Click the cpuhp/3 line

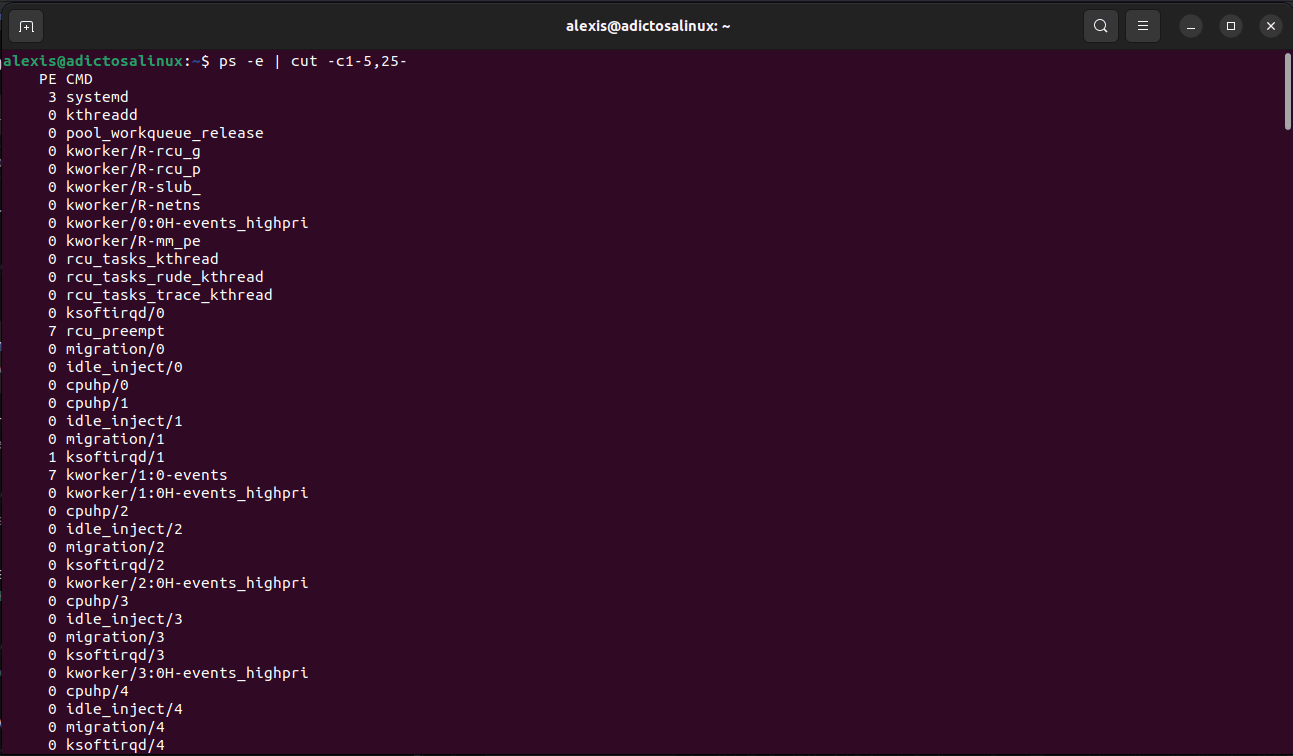click(88, 601)
